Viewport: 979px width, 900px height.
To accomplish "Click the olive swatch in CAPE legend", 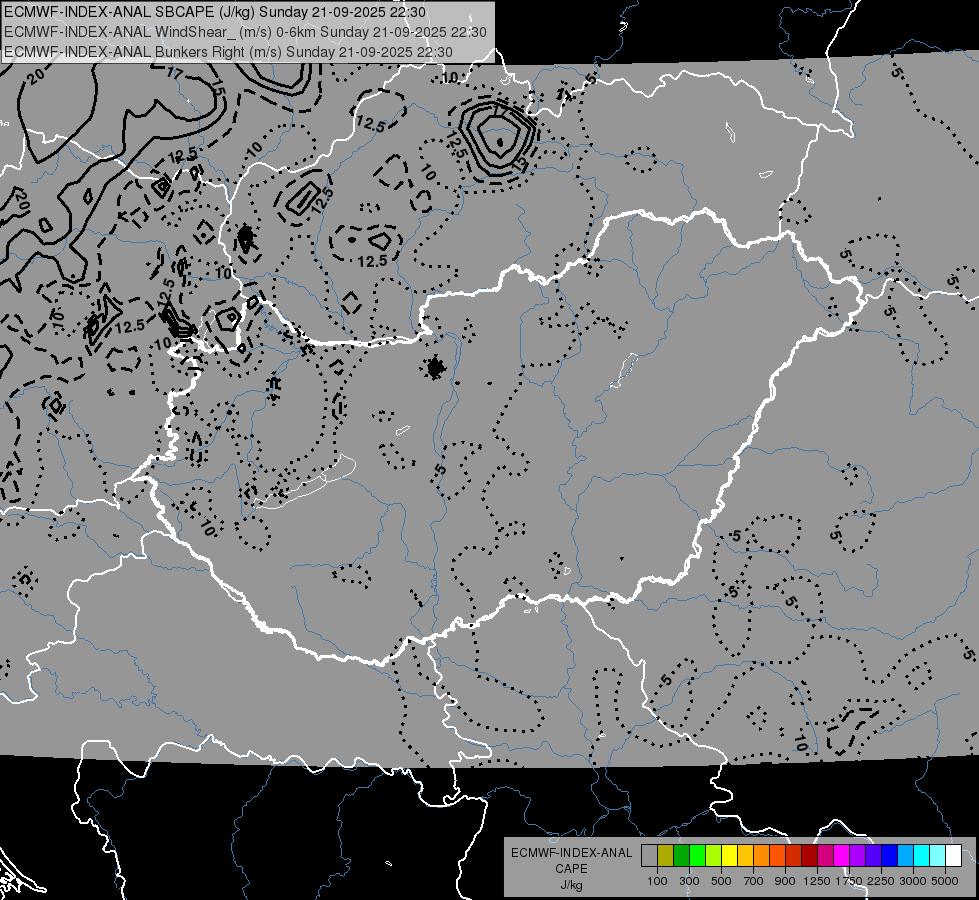I will point(665,856).
